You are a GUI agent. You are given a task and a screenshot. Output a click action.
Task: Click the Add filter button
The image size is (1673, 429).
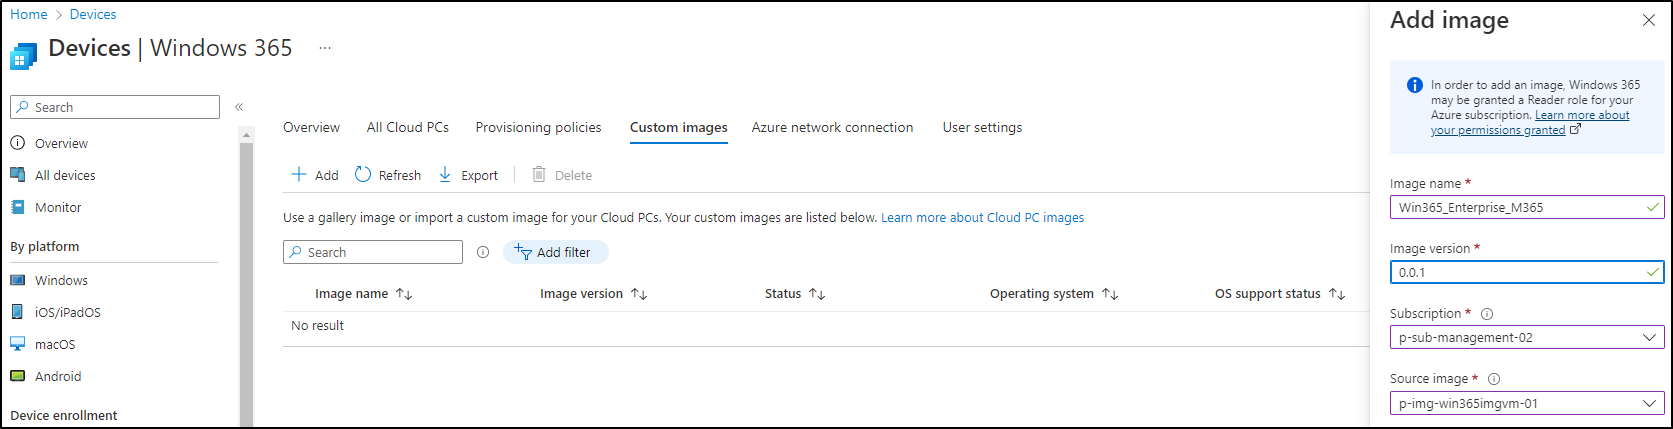[x=556, y=252]
